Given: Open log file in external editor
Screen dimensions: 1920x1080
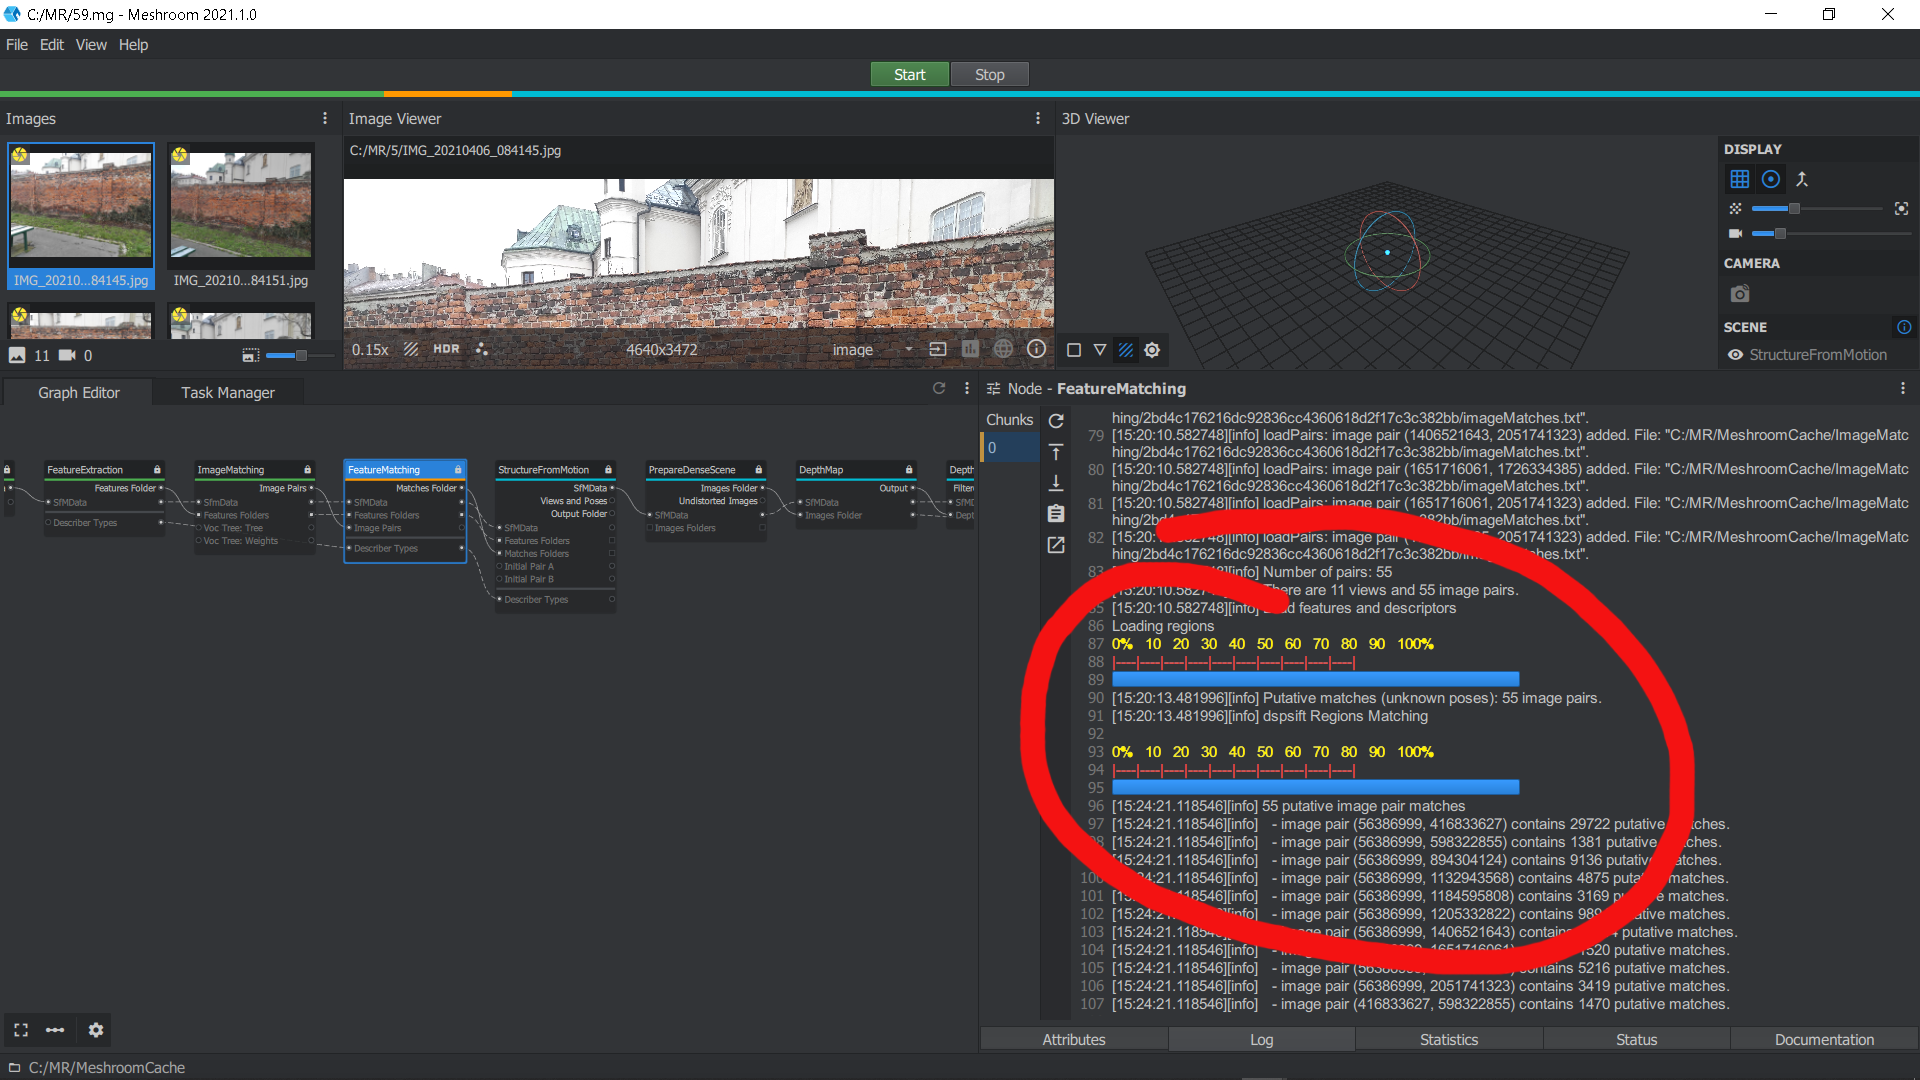Looking at the screenshot, I should [x=1056, y=545].
